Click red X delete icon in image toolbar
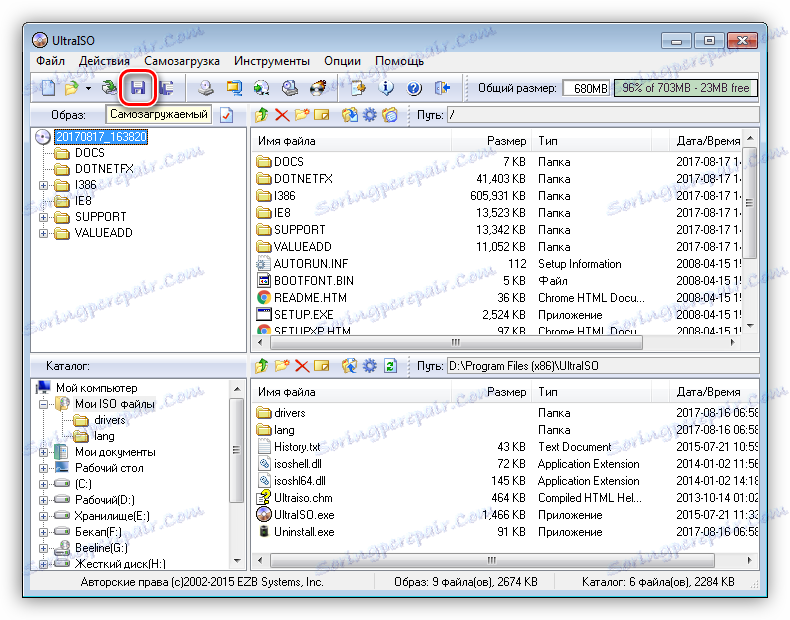 coord(282,115)
